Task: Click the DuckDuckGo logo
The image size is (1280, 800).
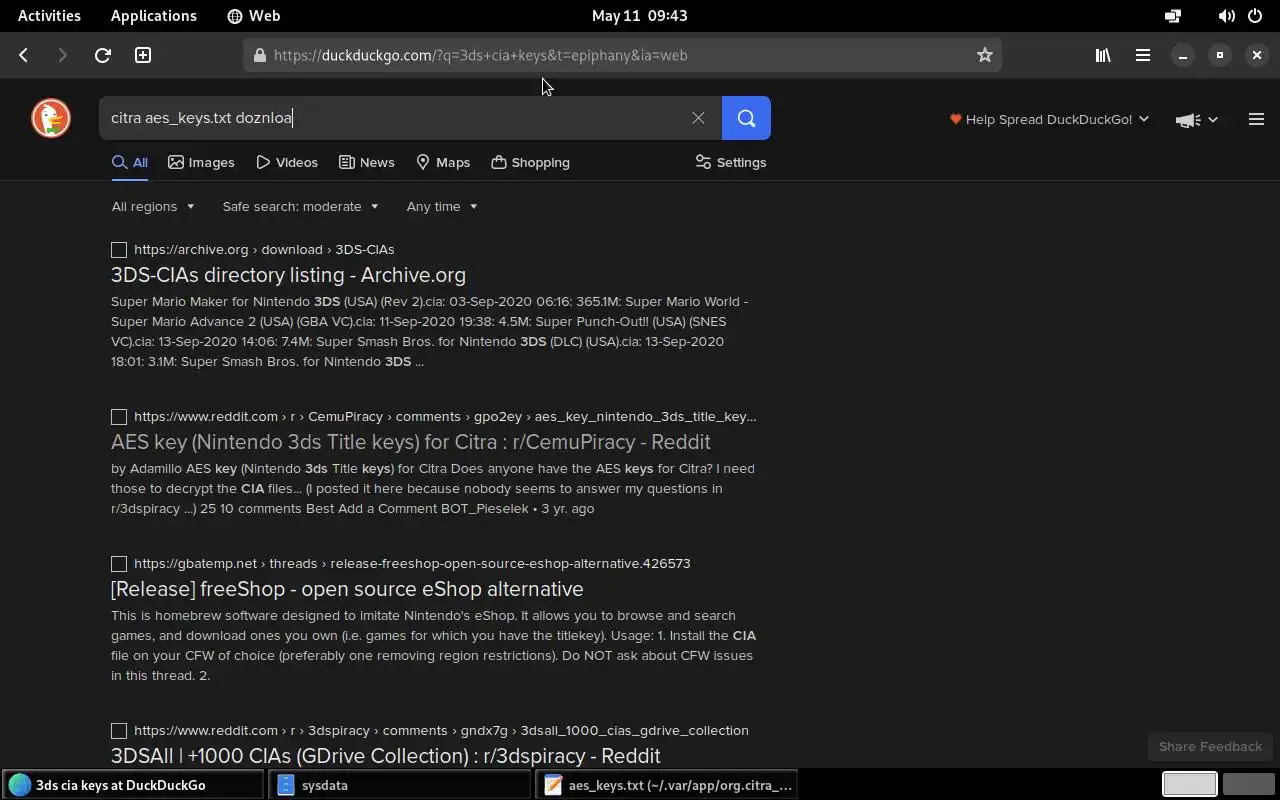Action: [x=51, y=118]
